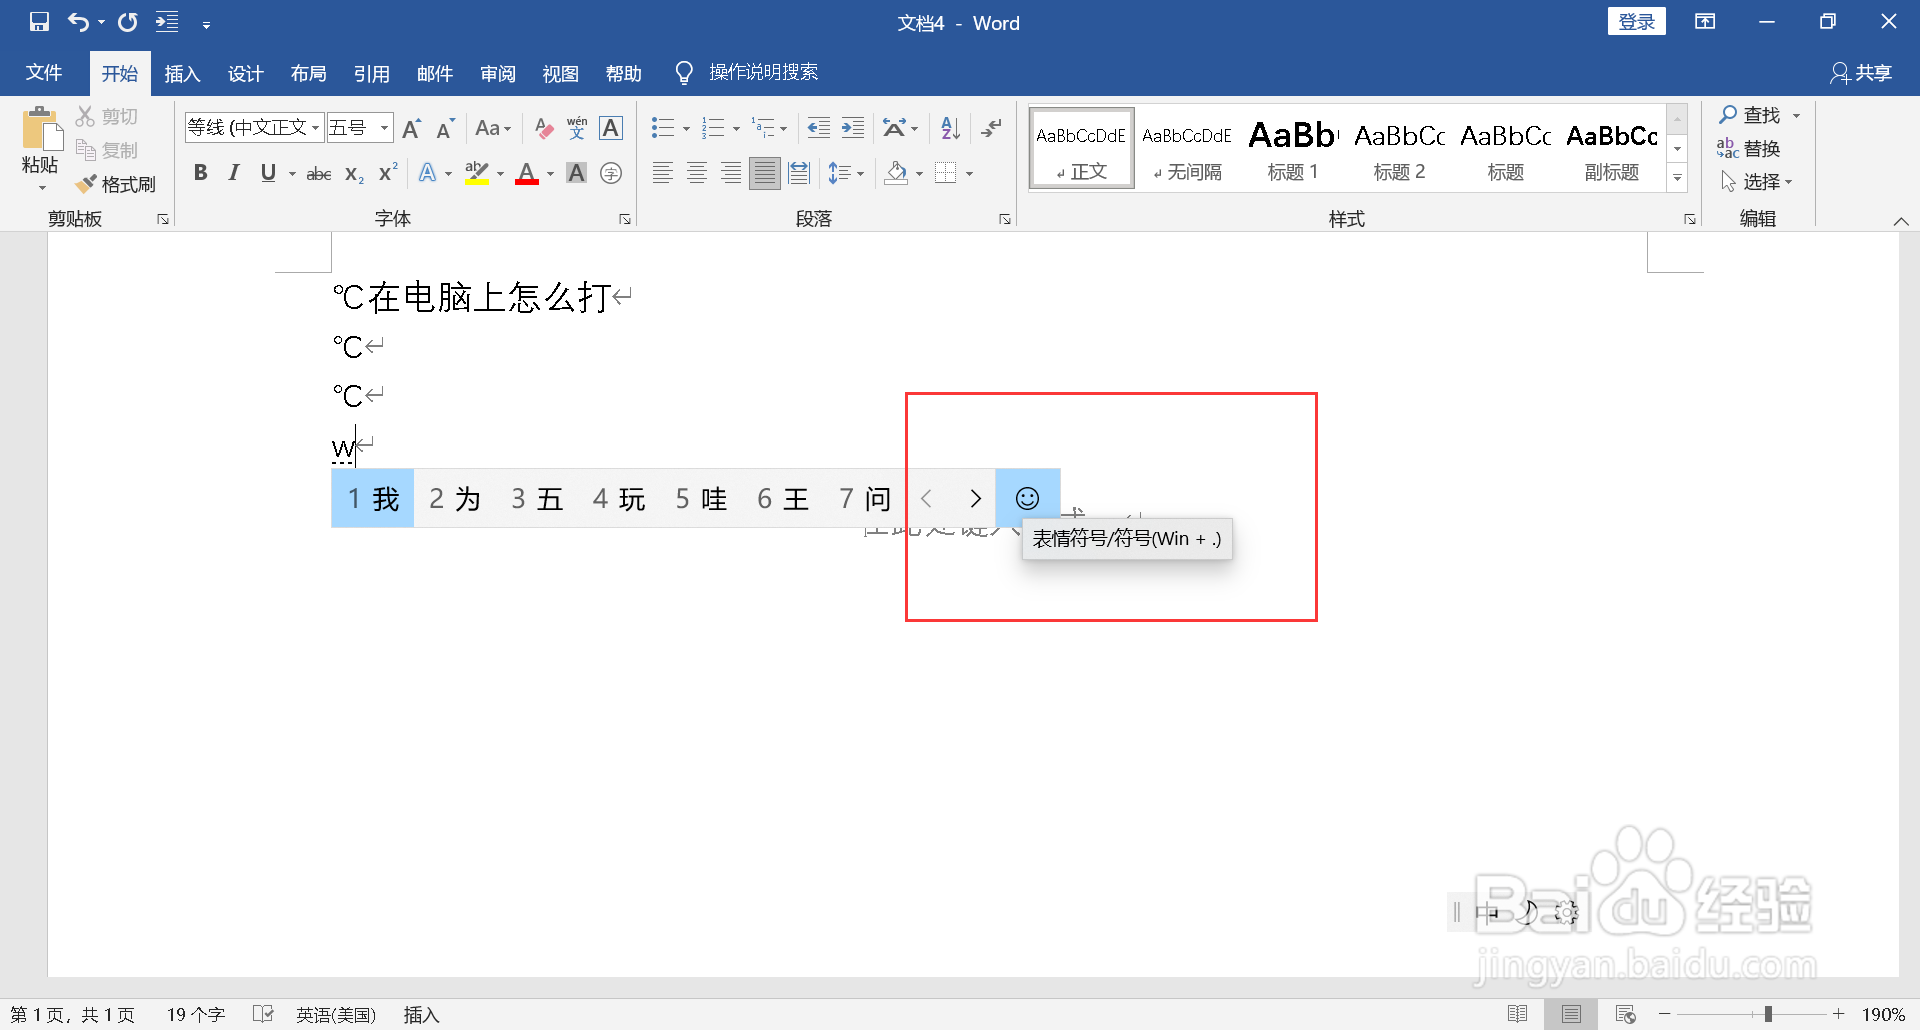Toggle bold formatting

[200, 173]
